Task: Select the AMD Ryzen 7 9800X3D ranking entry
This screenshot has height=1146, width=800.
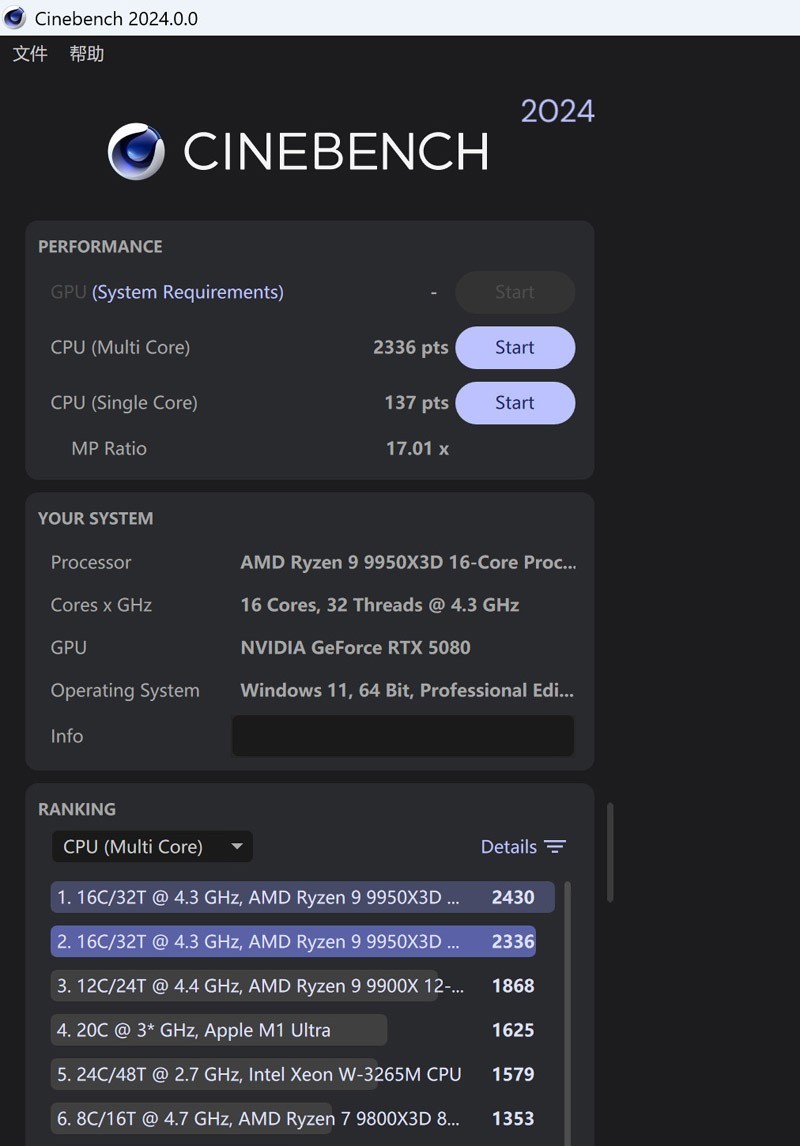Action: pos(253,1118)
